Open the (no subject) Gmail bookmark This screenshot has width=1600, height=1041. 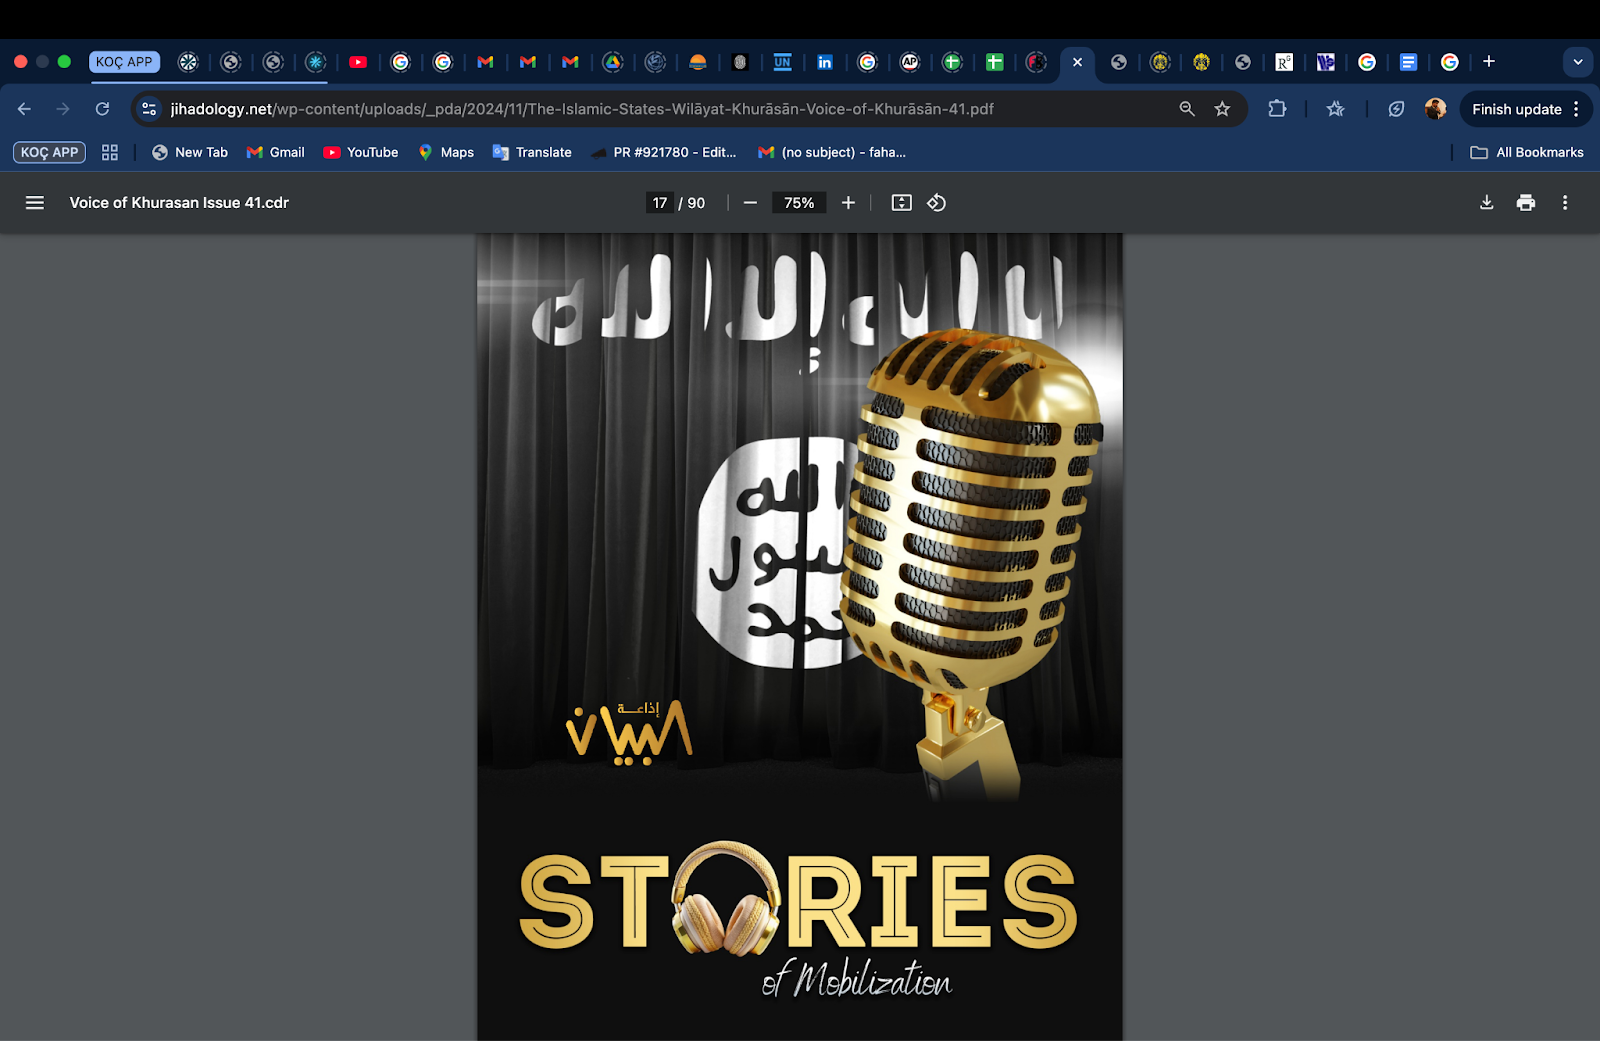pos(832,152)
